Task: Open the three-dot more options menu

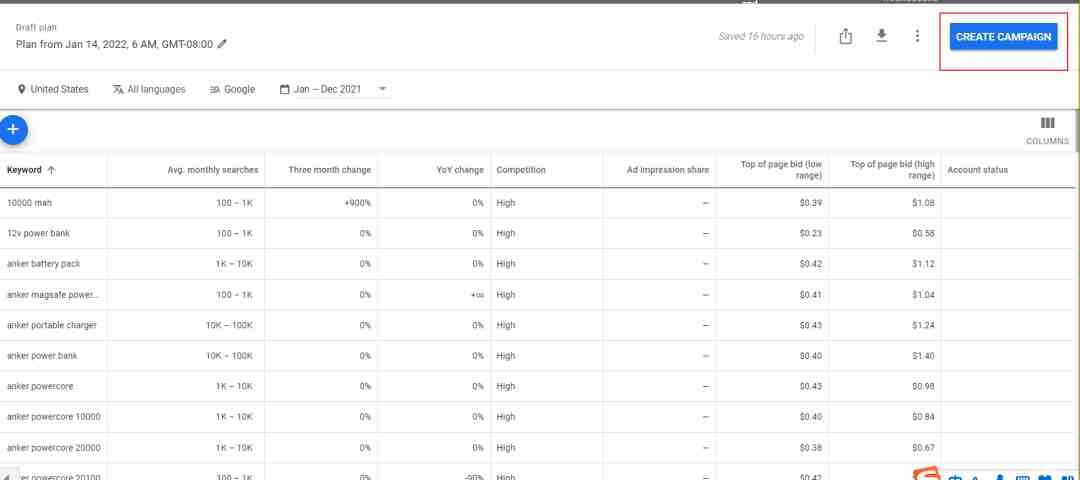Action: (917, 36)
